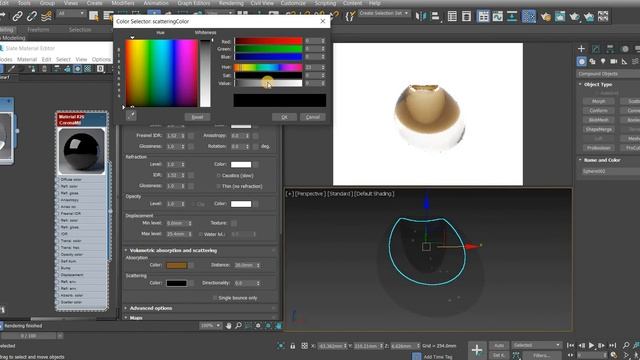Select the Cameras category icon
640x360 pixels.
[x=613, y=62]
